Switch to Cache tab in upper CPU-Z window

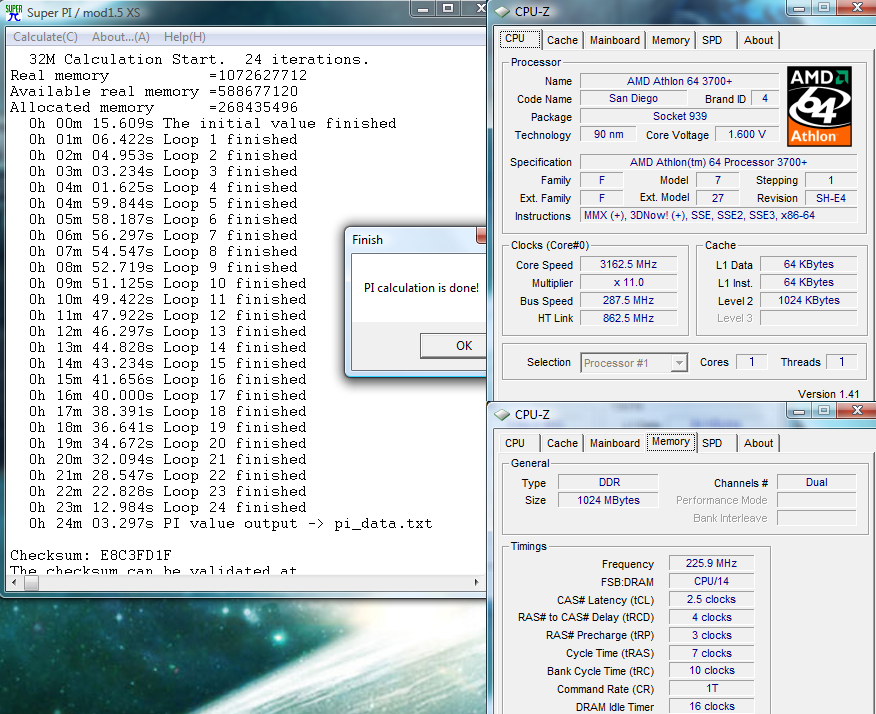[x=562, y=40]
